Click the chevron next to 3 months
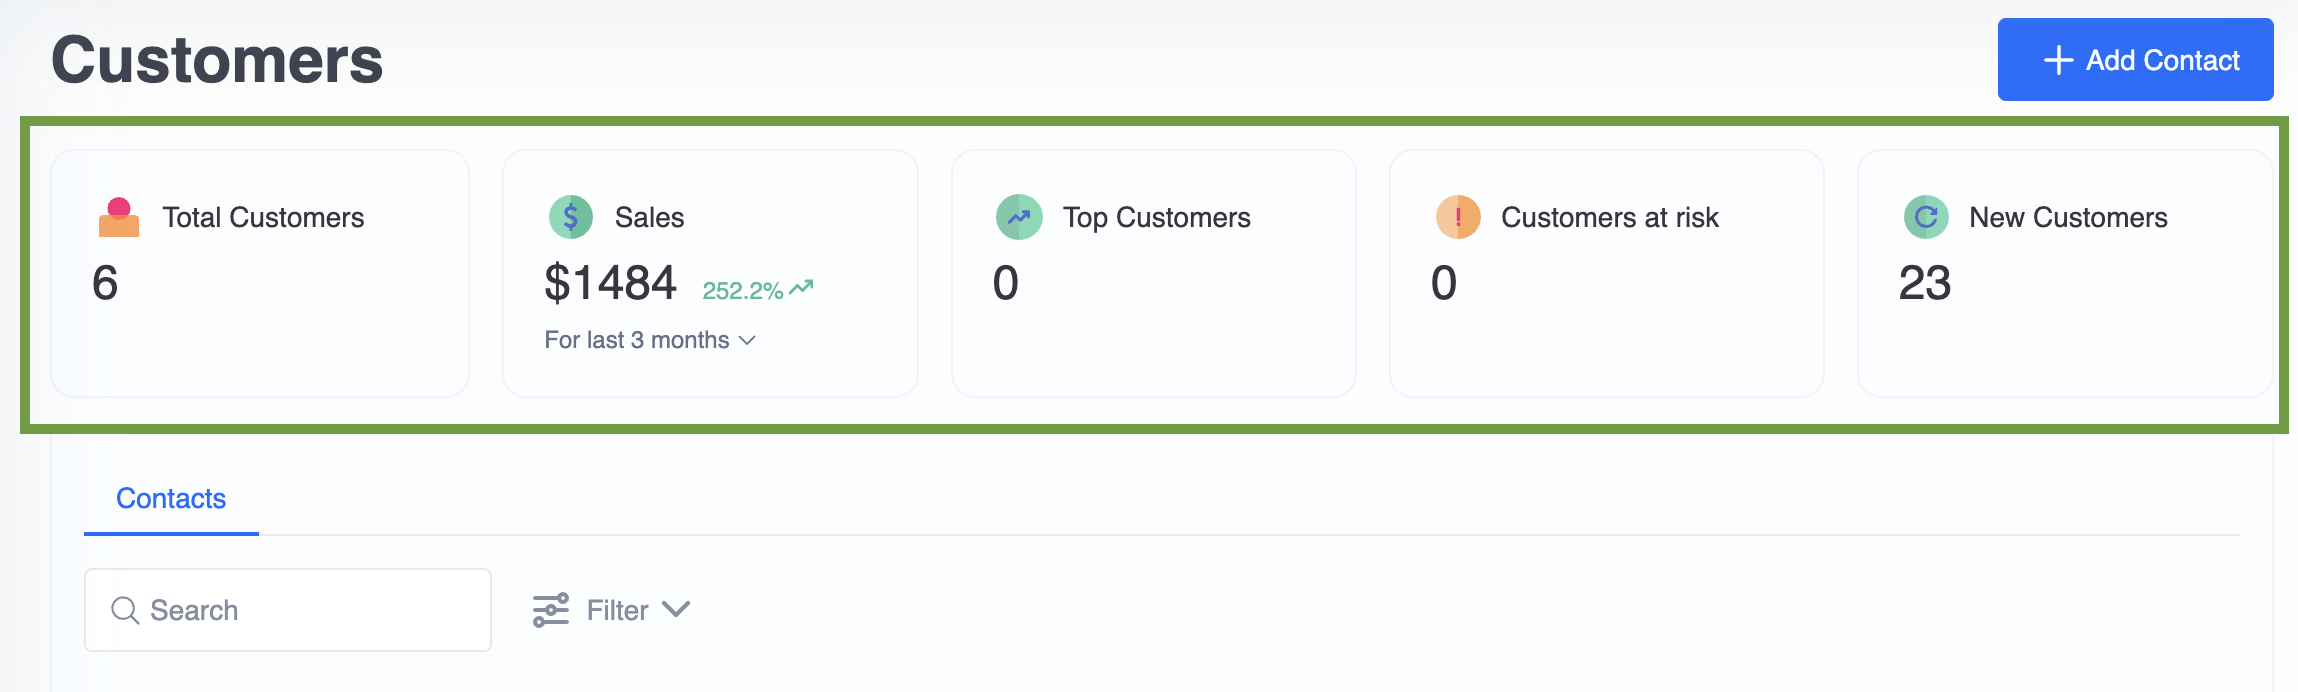The width and height of the screenshot is (2298, 692). [747, 341]
